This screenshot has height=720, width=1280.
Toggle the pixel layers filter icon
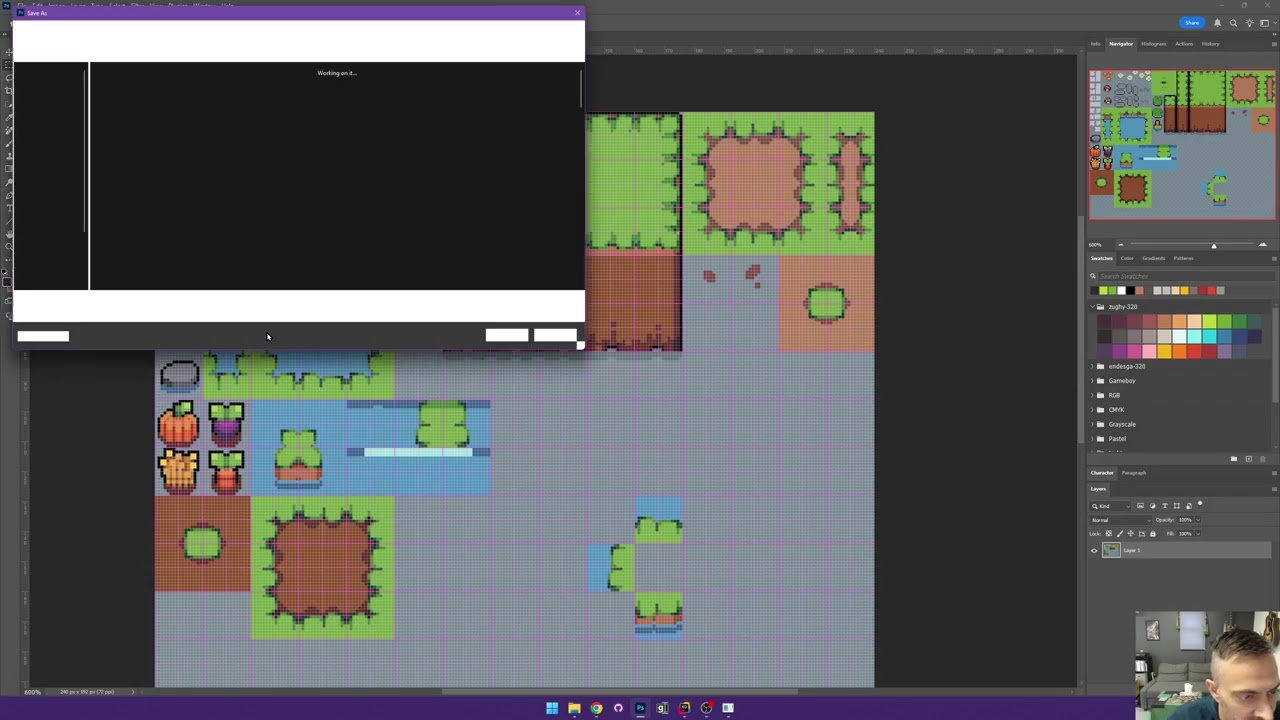1140,506
